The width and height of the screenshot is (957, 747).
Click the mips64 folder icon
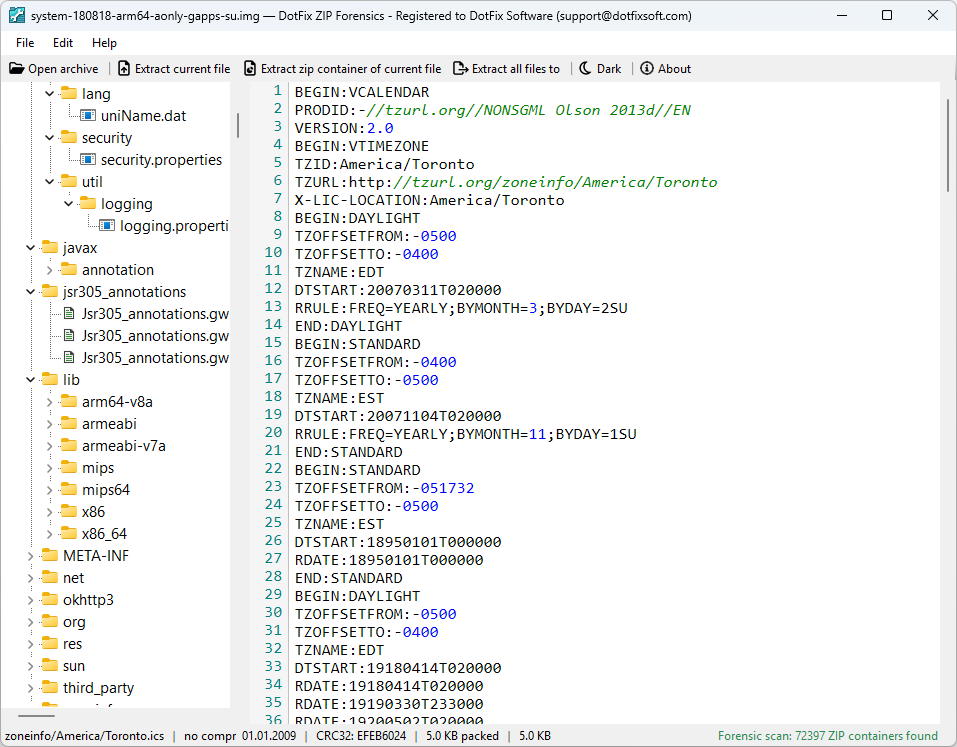[x=69, y=489]
